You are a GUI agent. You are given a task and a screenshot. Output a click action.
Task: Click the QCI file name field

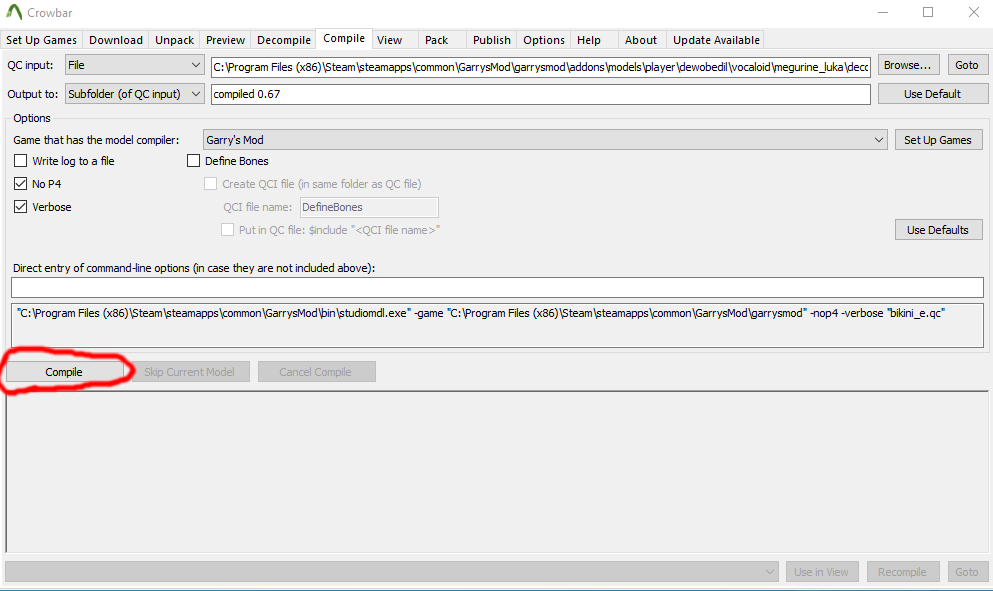point(369,207)
